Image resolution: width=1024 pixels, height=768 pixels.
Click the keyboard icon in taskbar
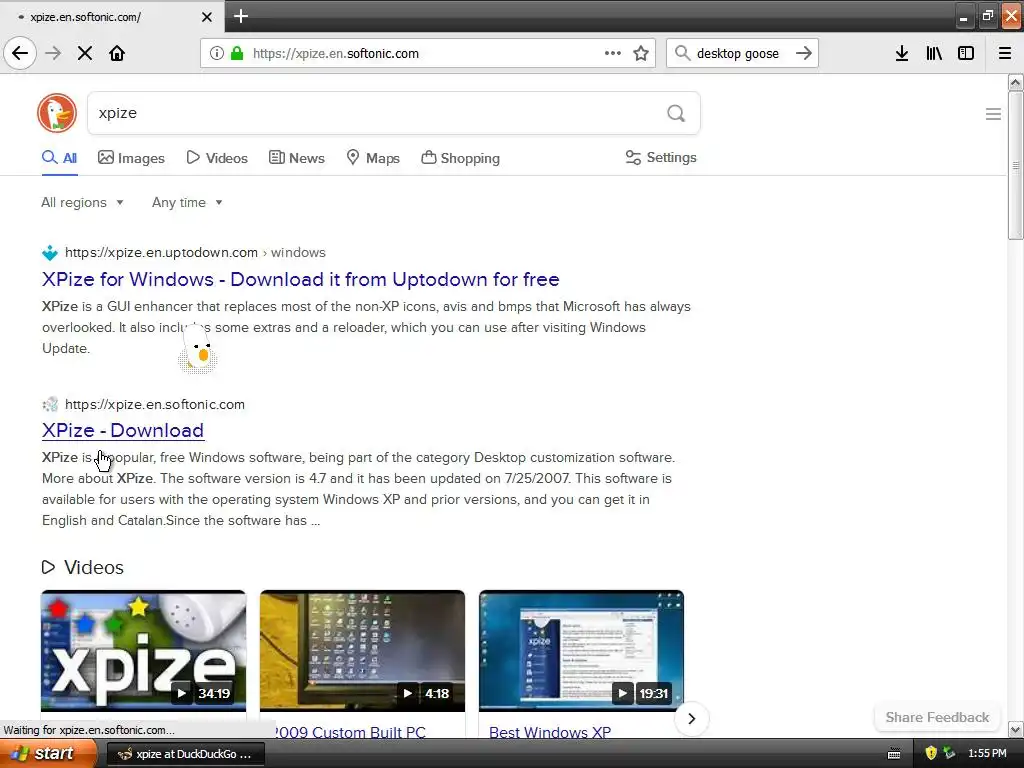pyautogui.click(x=894, y=754)
